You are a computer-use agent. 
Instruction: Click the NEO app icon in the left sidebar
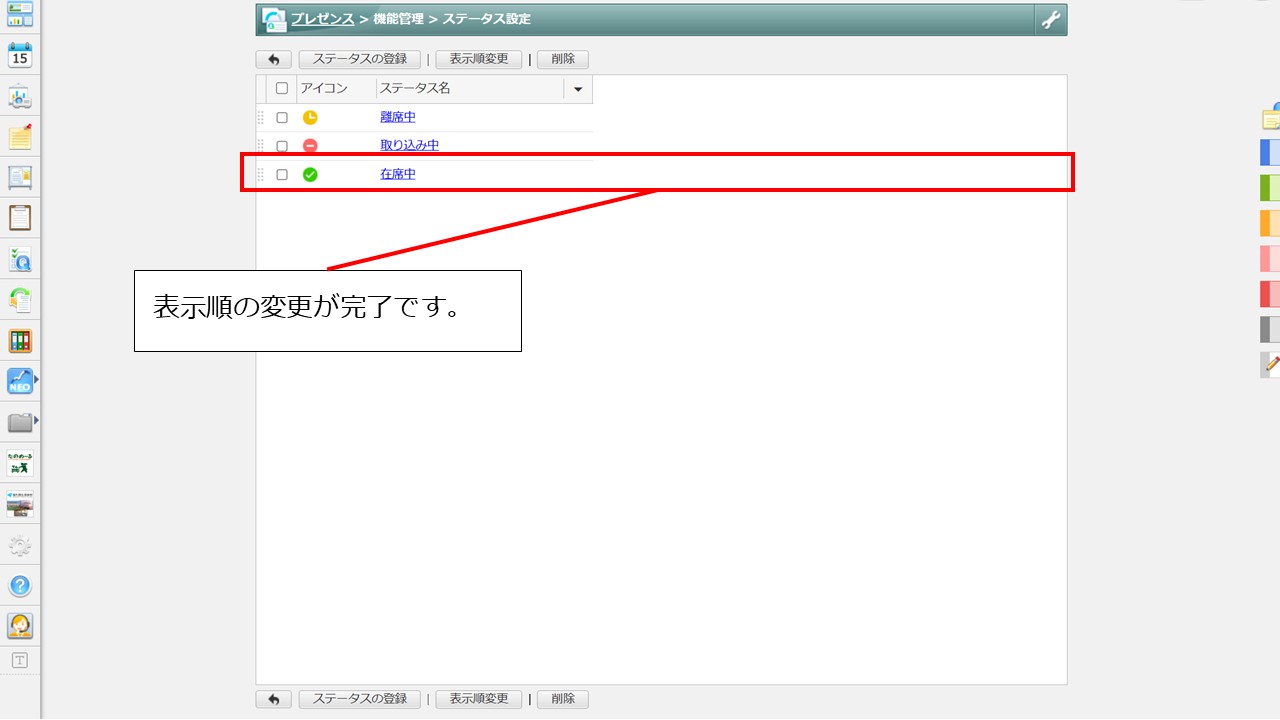[x=20, y=380]
